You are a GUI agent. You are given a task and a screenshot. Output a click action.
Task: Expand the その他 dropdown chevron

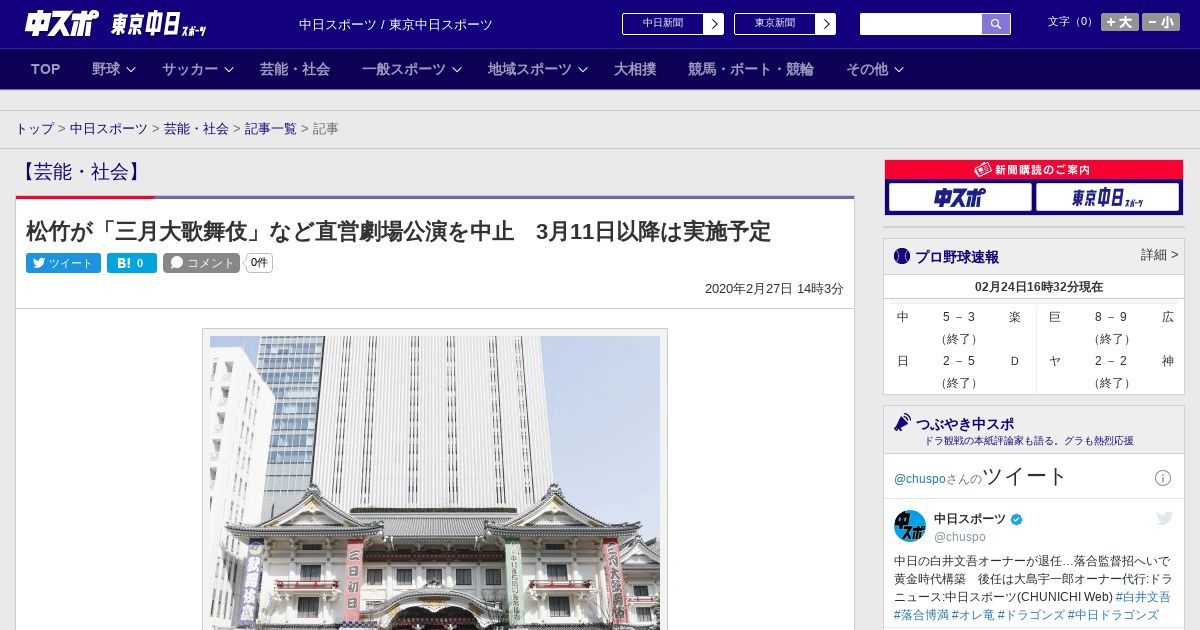(x=899, y=70)
